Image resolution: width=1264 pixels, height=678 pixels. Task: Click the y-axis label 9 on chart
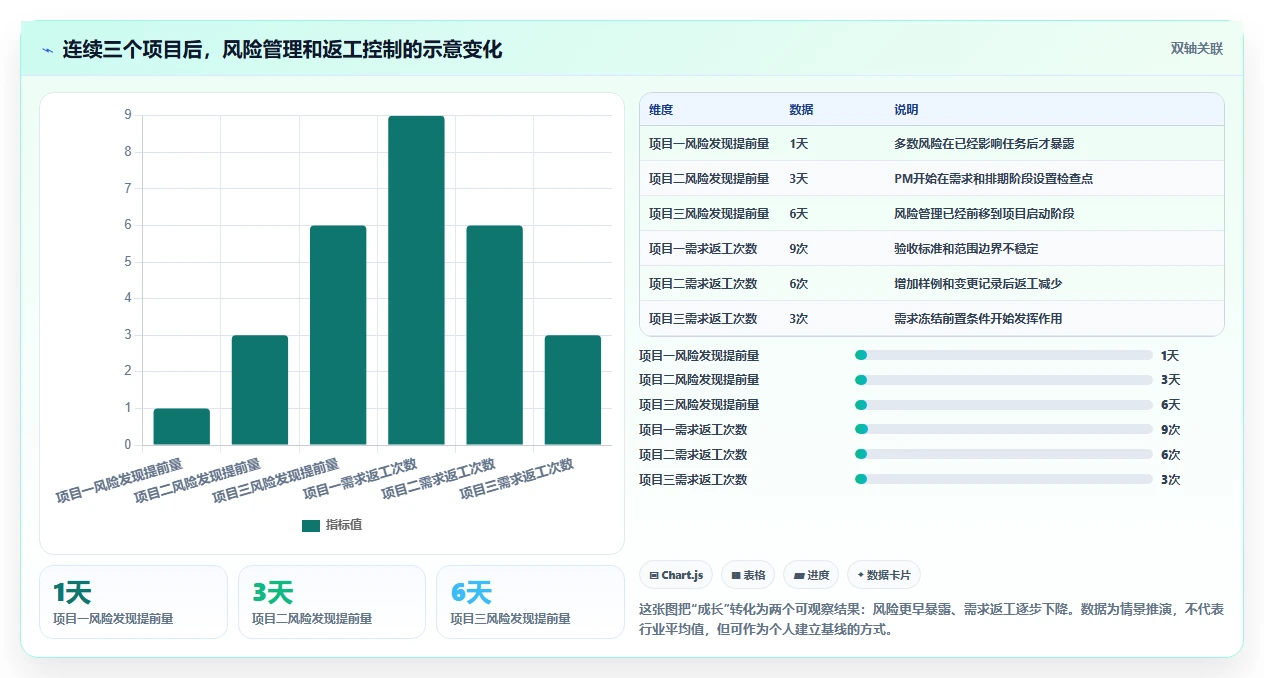click(x=127, y=115)
